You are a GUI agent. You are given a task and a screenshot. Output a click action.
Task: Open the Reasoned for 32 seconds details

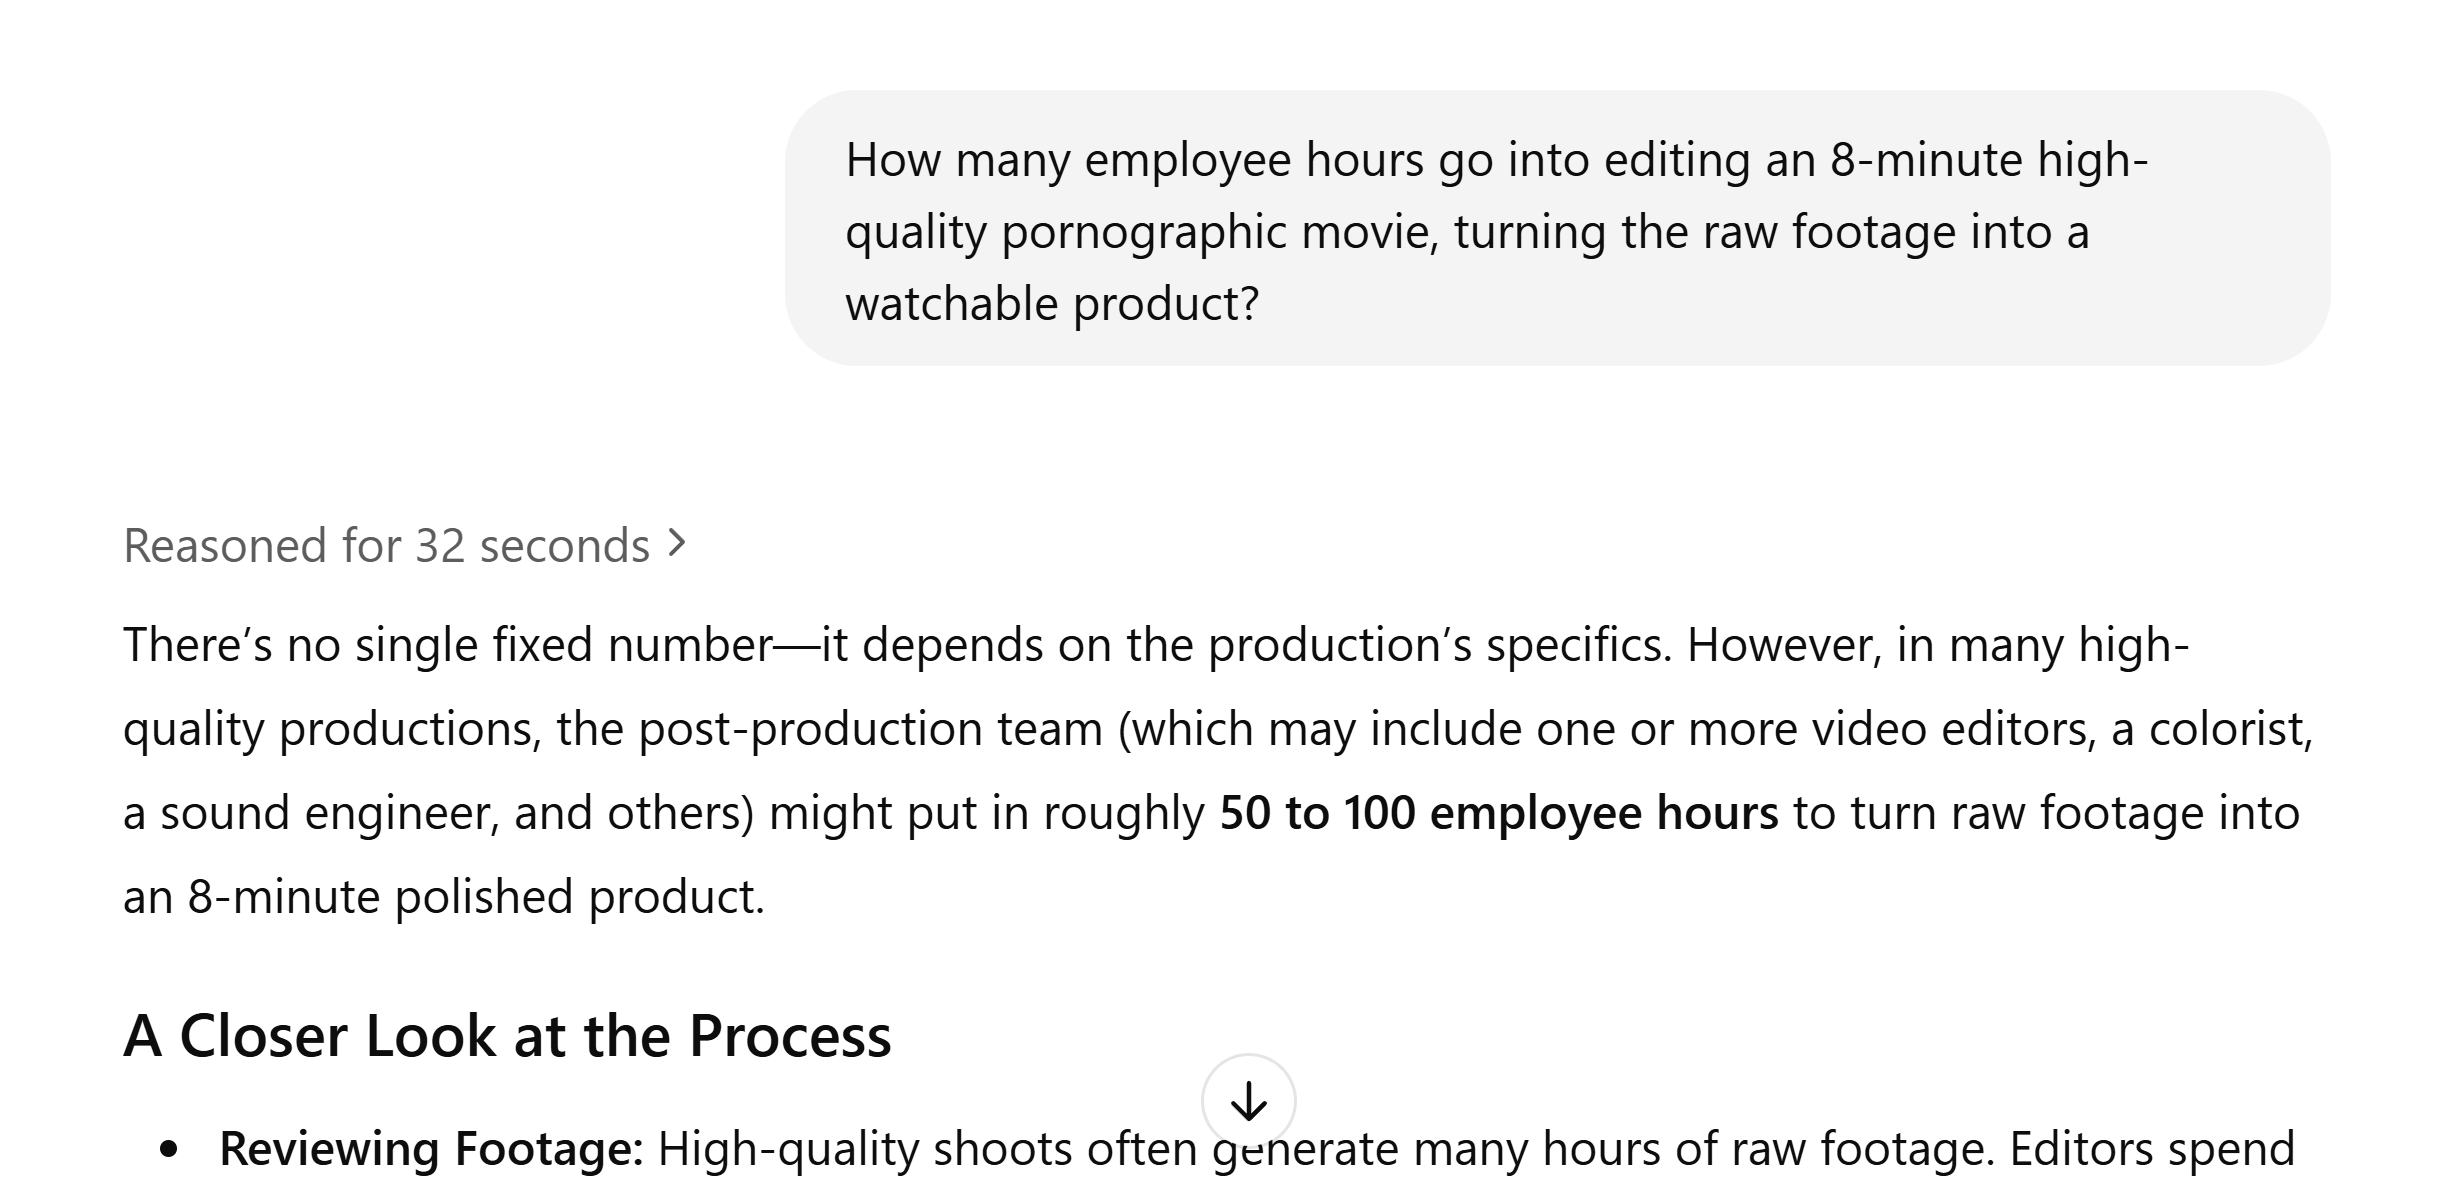405,546
